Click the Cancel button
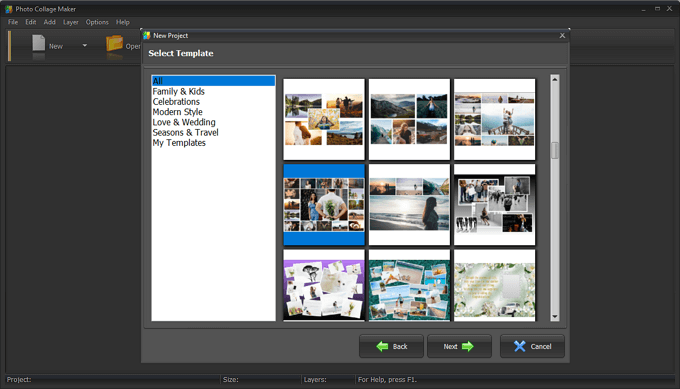680x389 pixels. point(532,346)
